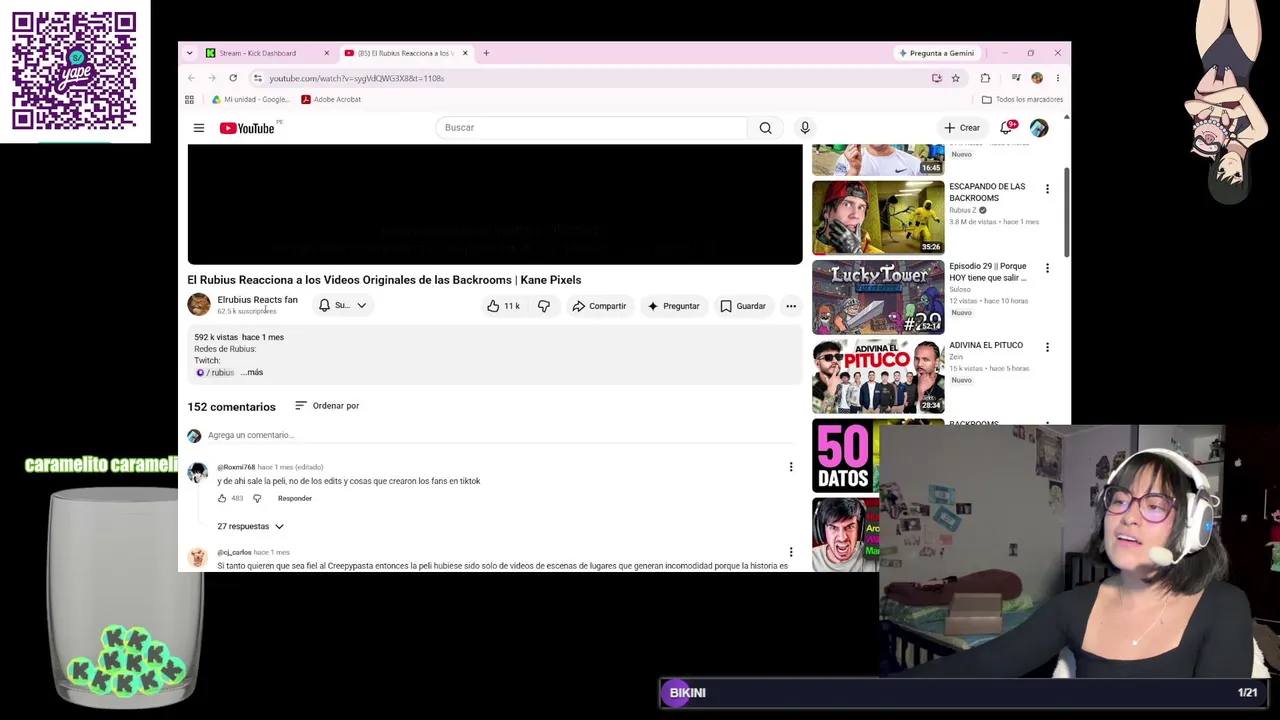The image size is (1280, 720).
Task: Like the comment by @Roxmi768
Action: pos(222,498)
